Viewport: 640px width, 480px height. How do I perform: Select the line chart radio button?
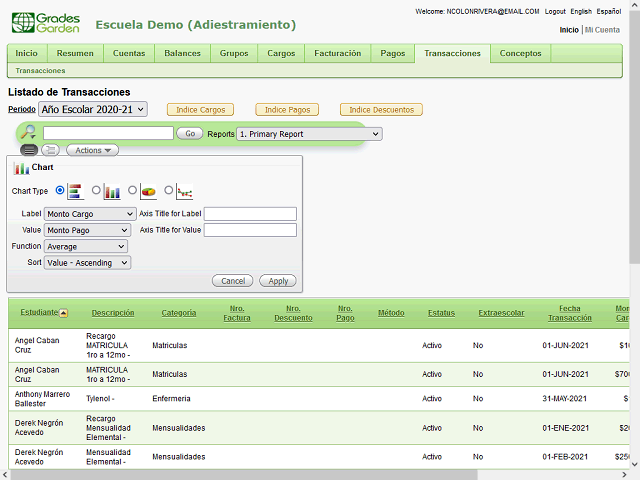(x=168, y=190)
